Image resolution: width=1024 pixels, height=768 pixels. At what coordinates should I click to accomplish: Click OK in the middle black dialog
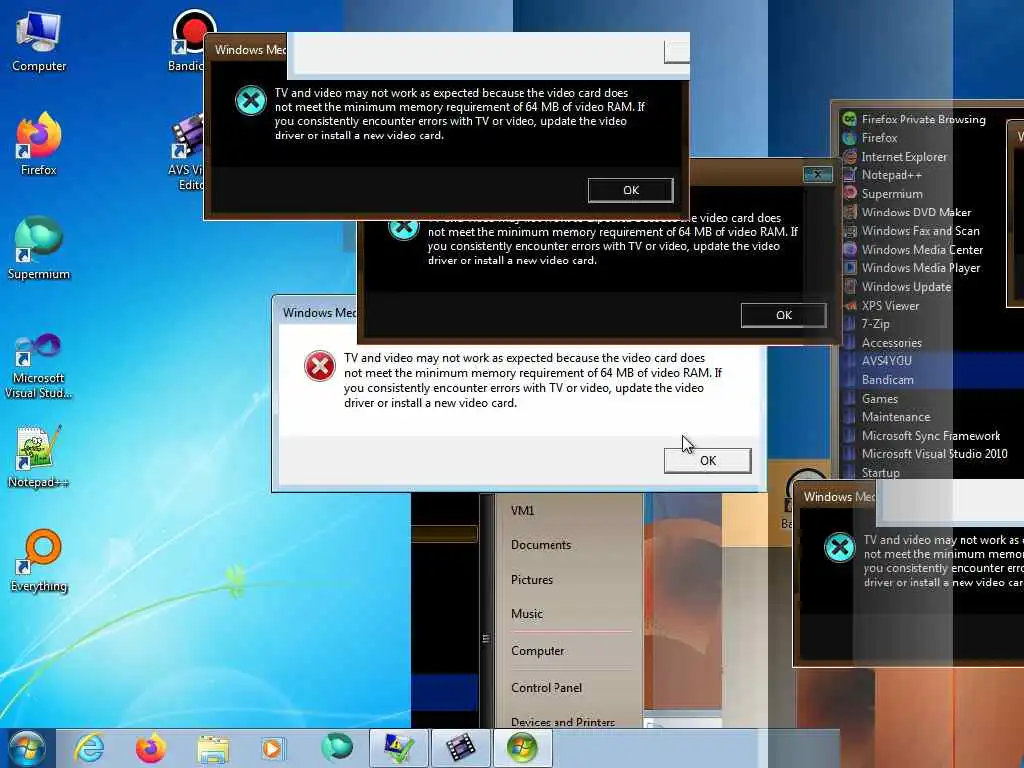(783, 315)
